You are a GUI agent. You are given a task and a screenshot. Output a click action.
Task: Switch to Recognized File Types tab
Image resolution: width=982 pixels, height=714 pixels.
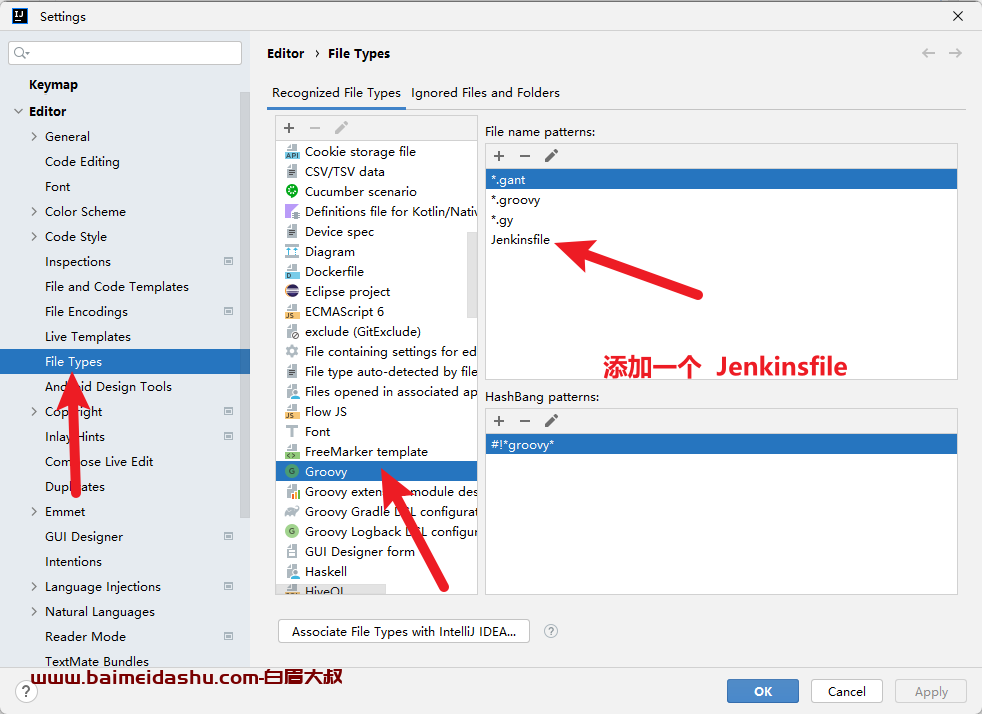tap(336, 93)
